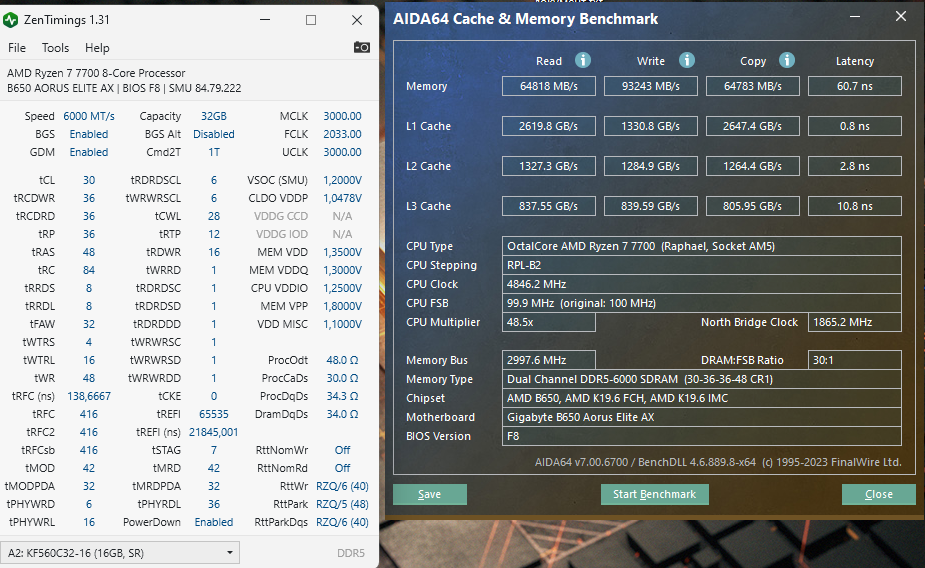The image size is (925, 568).
Task: Open the File menu in ZenTimings
Action: 17,48
